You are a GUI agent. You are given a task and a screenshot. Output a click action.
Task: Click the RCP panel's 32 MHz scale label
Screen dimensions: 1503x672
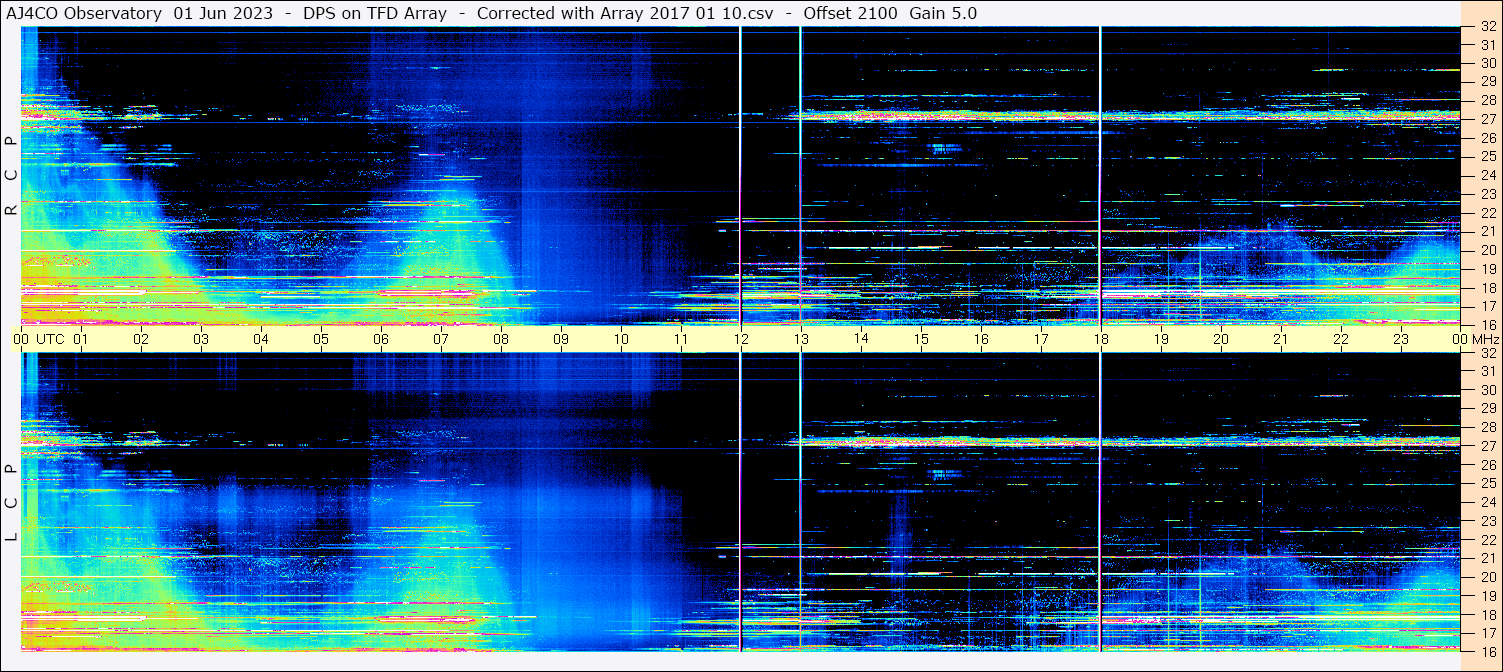(1487, 26)
